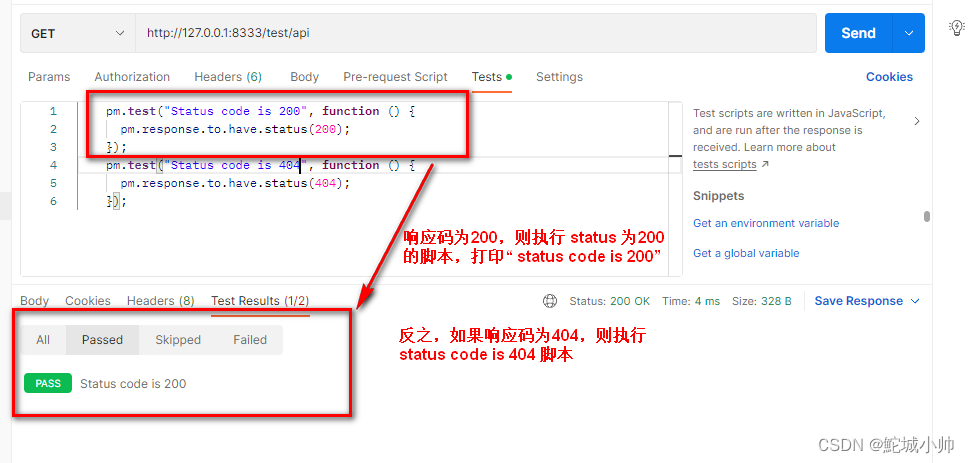Open the request Body tab
The height and width of the screenshot is (463, 969).
pos(304,77)
